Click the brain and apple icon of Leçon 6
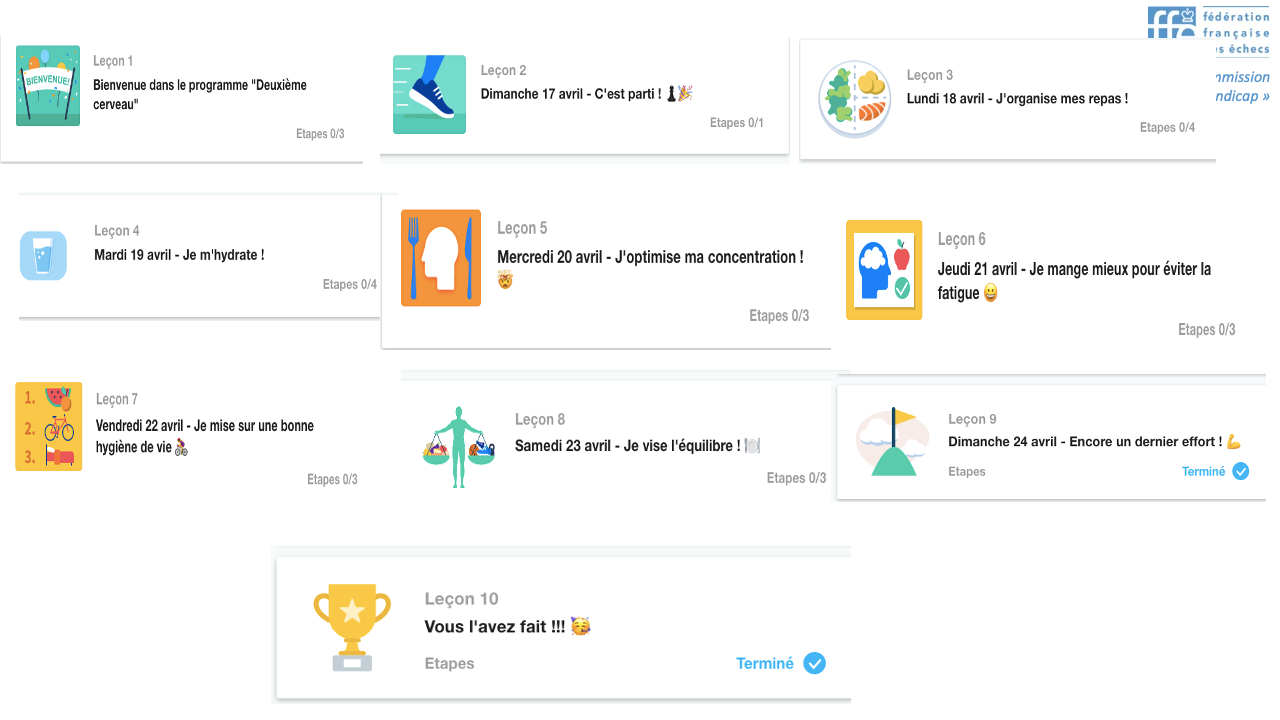The width and height of the screenshot is (1280, 720). point(884,270)
